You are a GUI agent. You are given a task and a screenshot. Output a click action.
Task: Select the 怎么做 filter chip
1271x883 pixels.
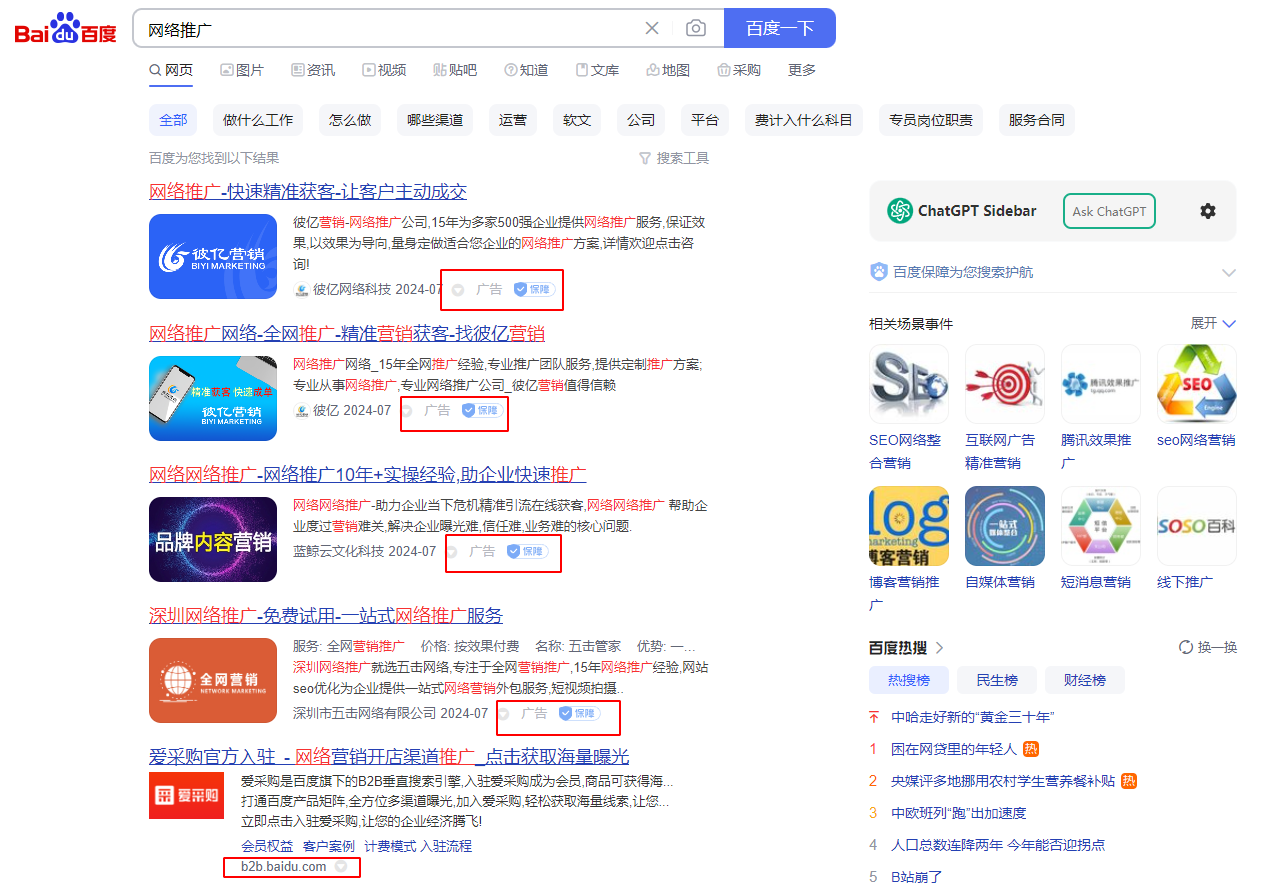[350, 120]
